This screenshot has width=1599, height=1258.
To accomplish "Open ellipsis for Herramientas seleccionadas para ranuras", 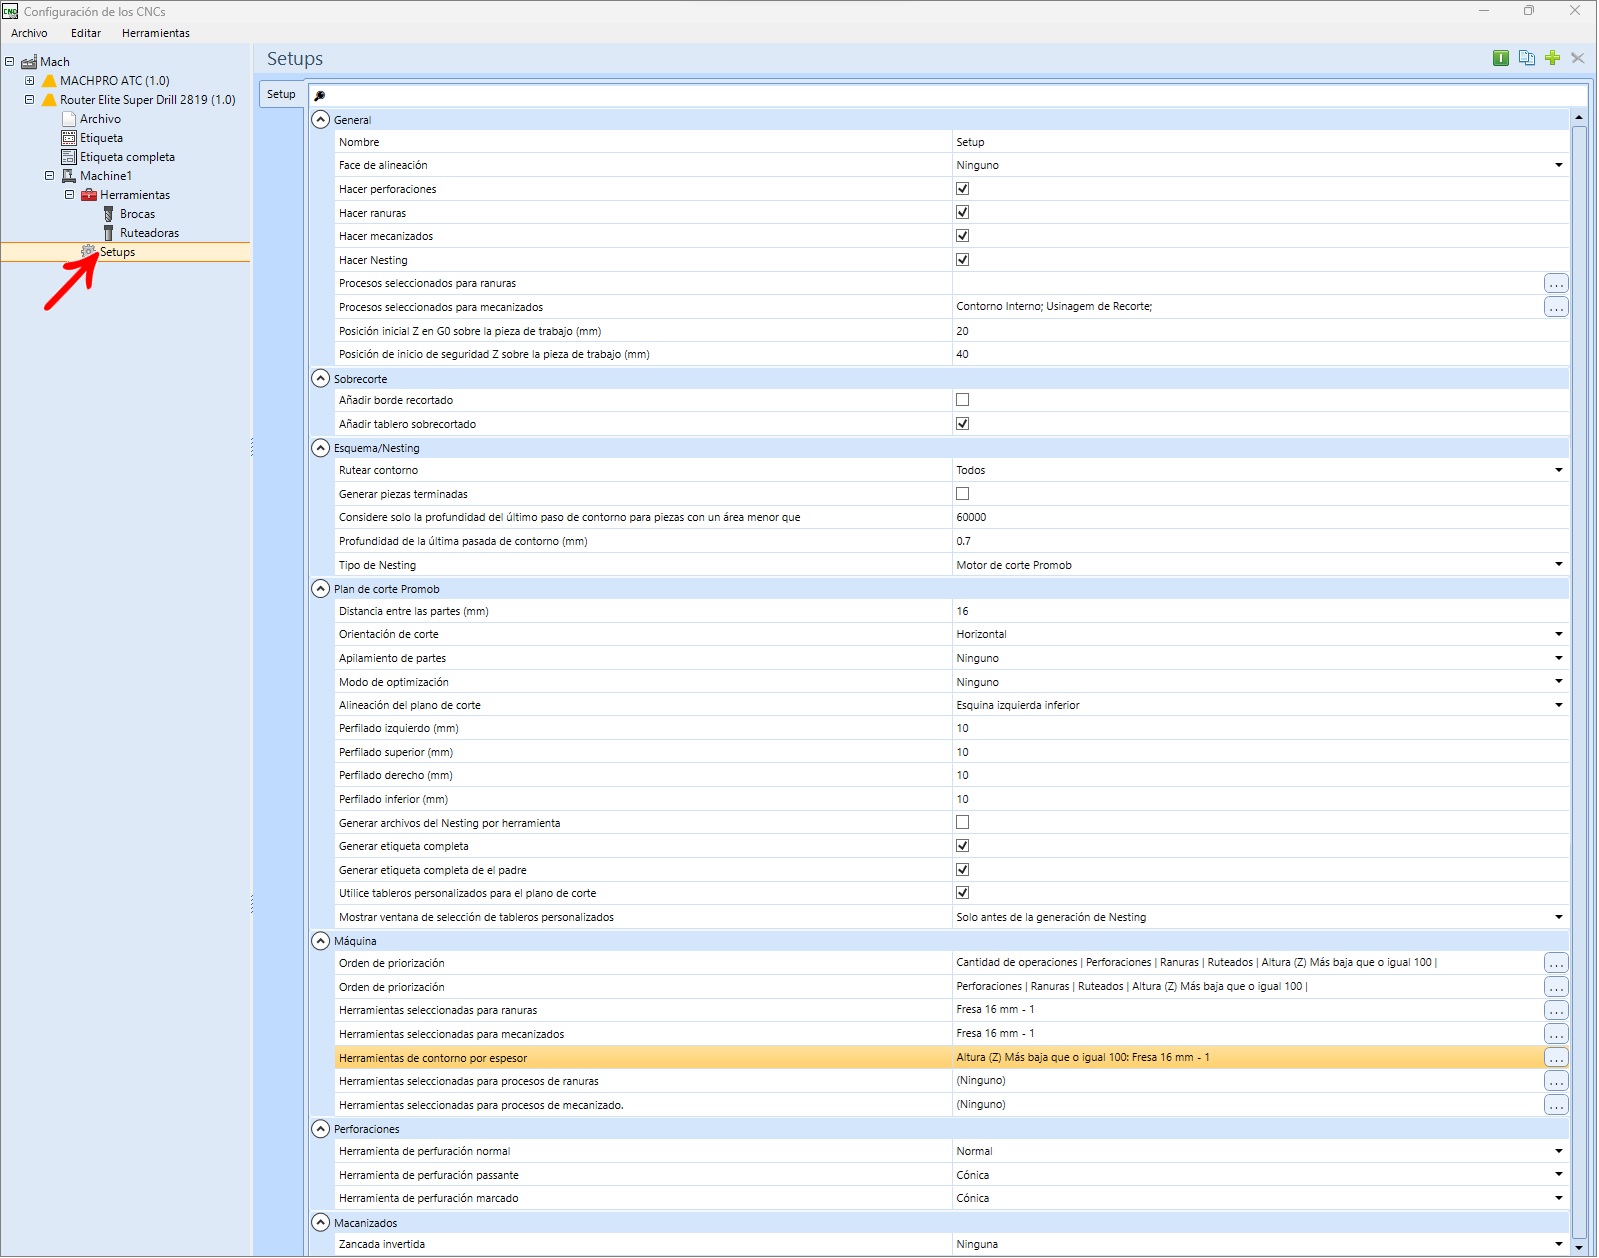I will tap(1556, 1010).
